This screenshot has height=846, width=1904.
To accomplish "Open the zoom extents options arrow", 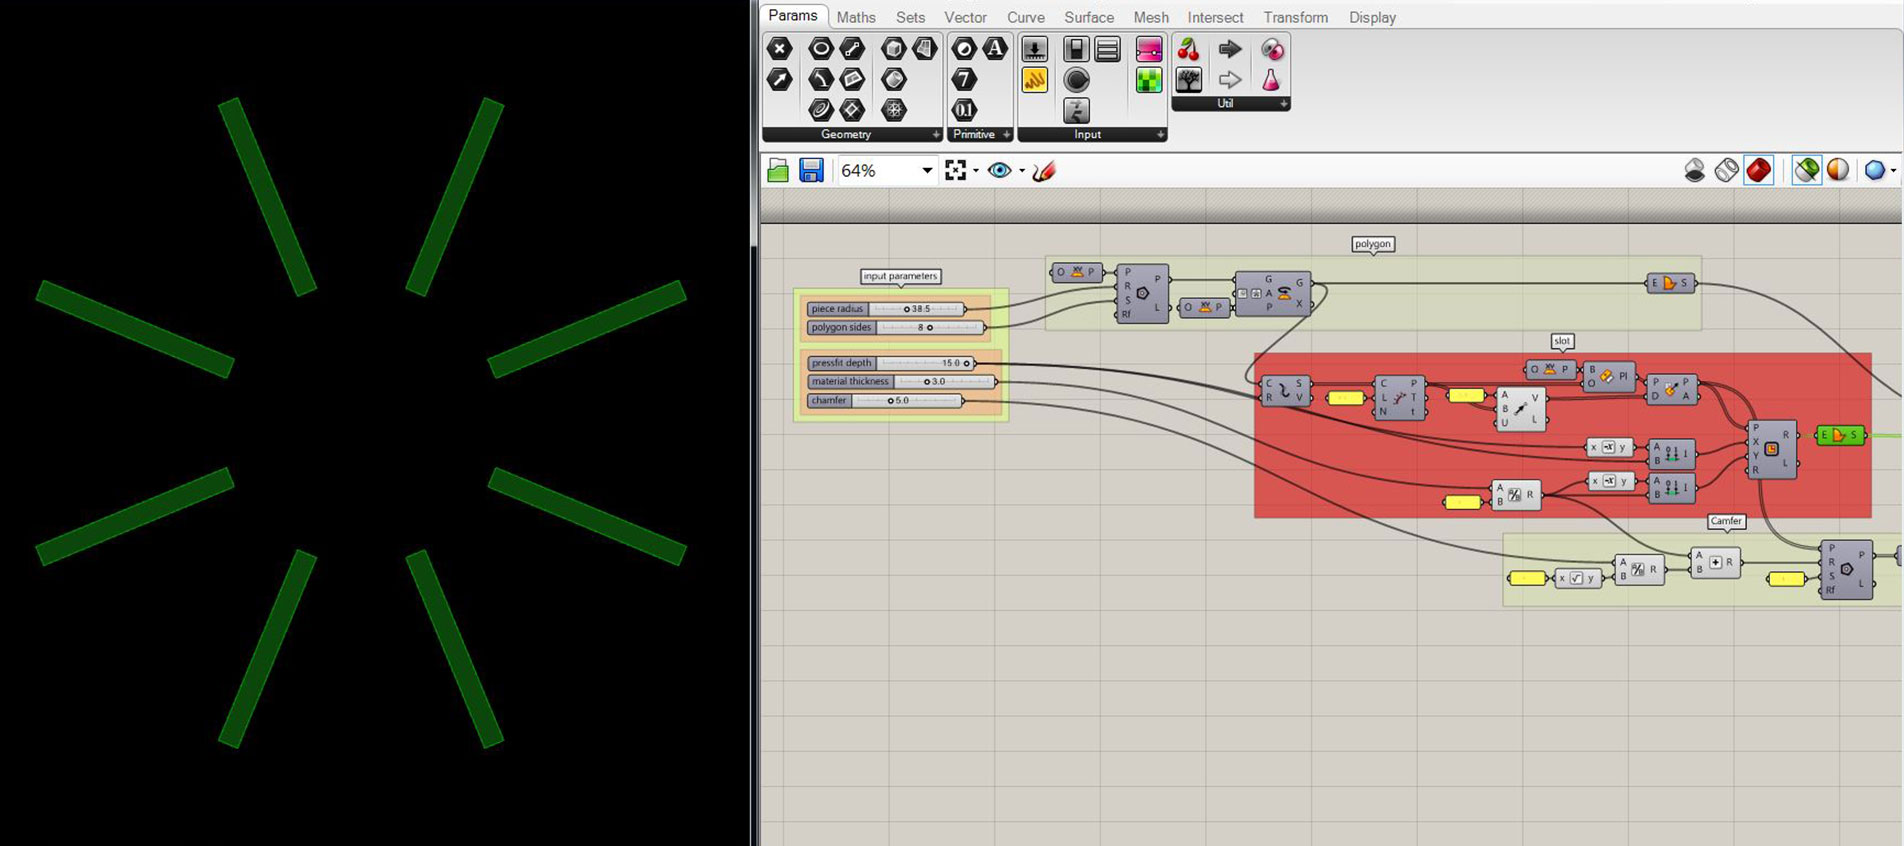I will tap(976, 171).
